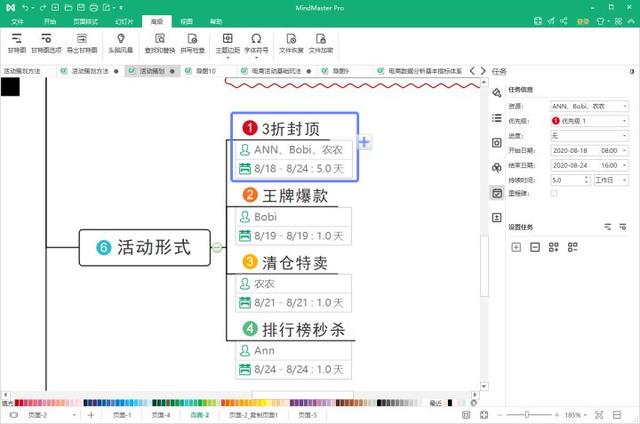Open the outline list panel in sidebar

point(497,118)
